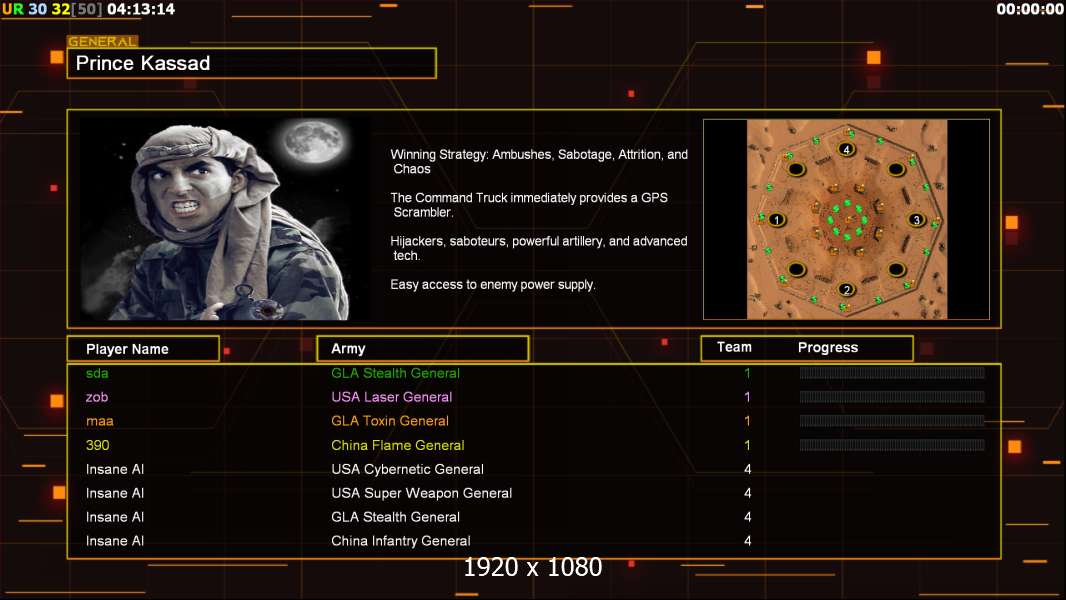Click the green supply cluster at minimap center
This screenshot has width=1066, height=600.
coord(846,219)
